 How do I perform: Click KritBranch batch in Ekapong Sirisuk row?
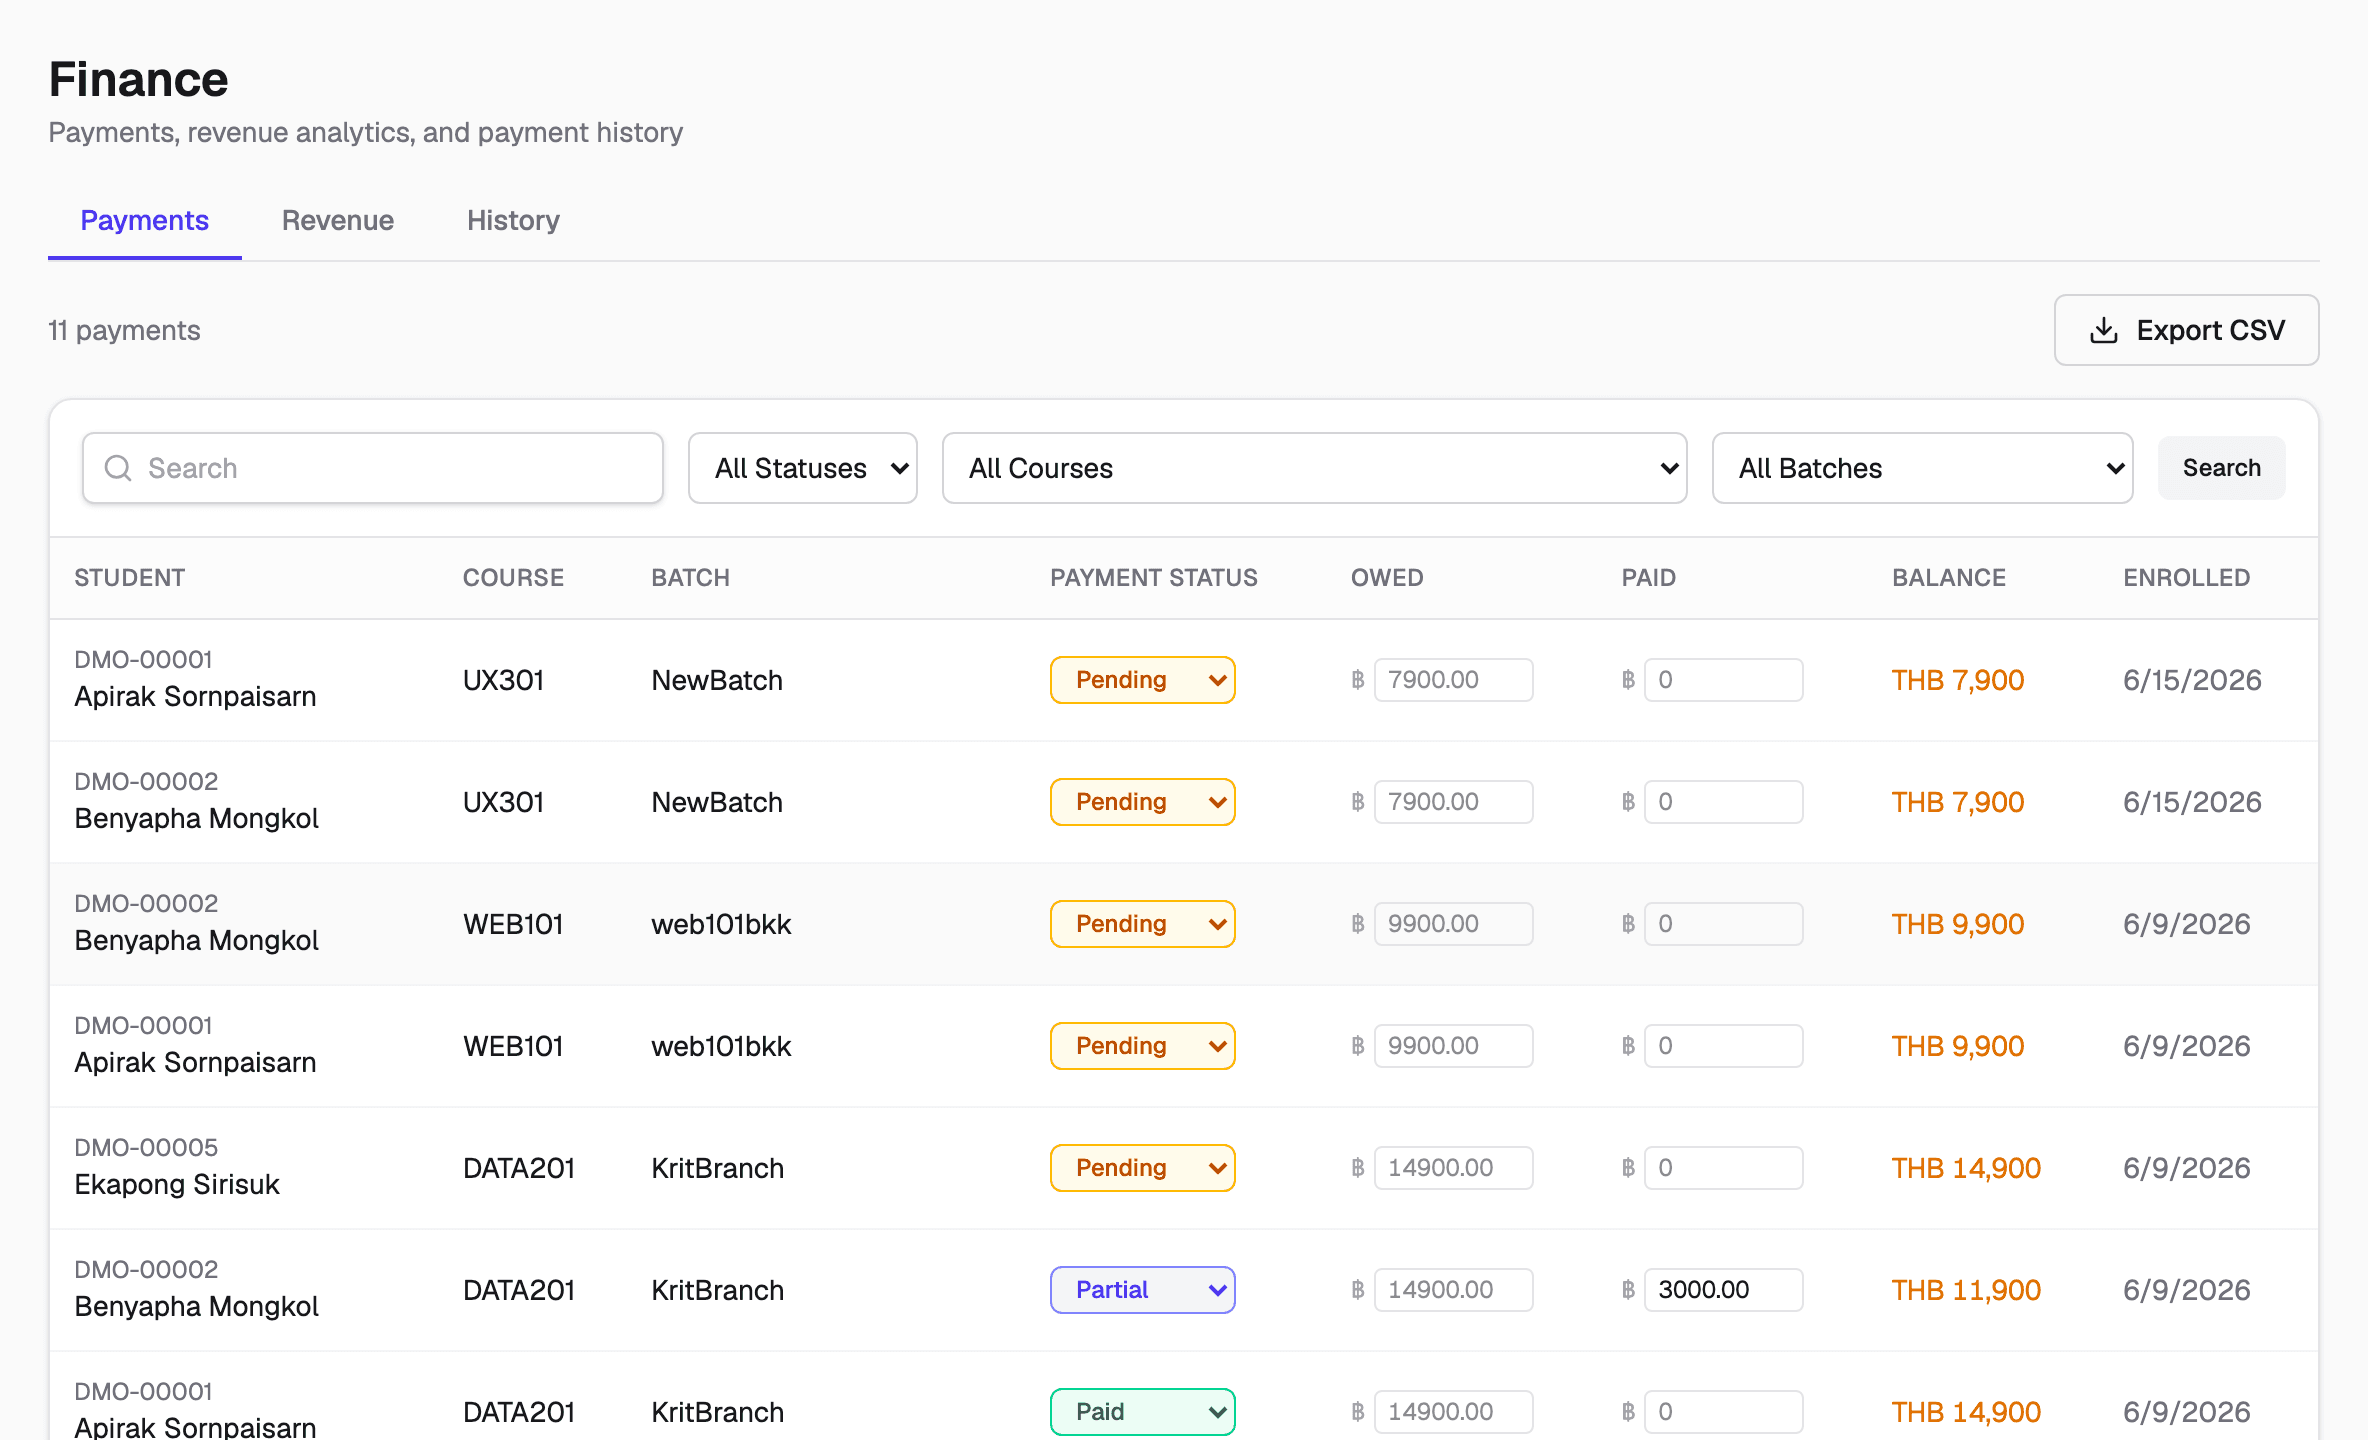[717, 1168]
